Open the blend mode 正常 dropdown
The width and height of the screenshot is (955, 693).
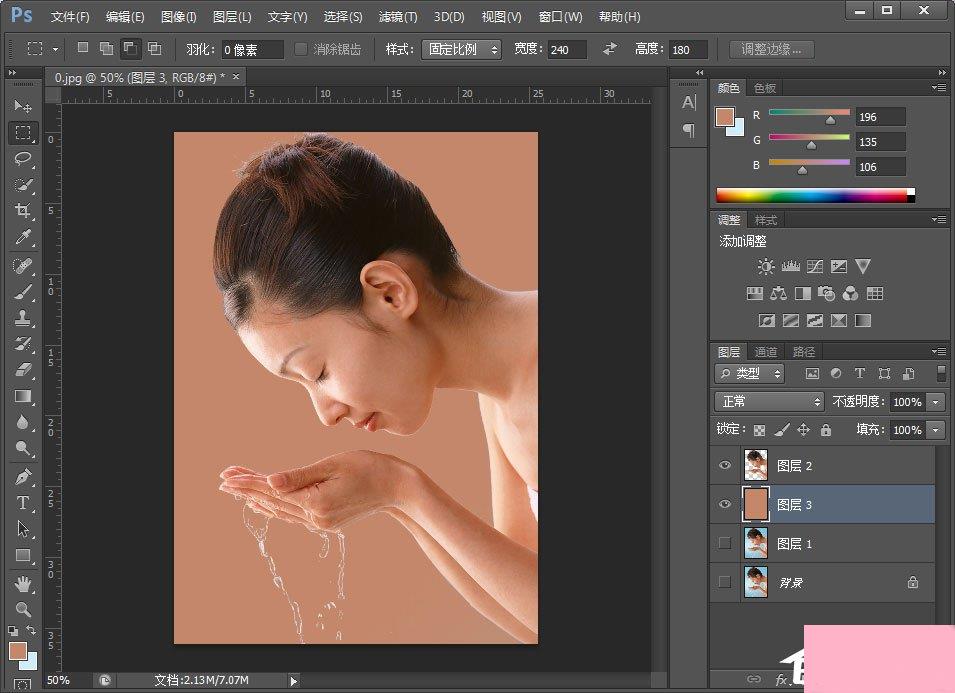pyautogui.click(x=769, y=402)
